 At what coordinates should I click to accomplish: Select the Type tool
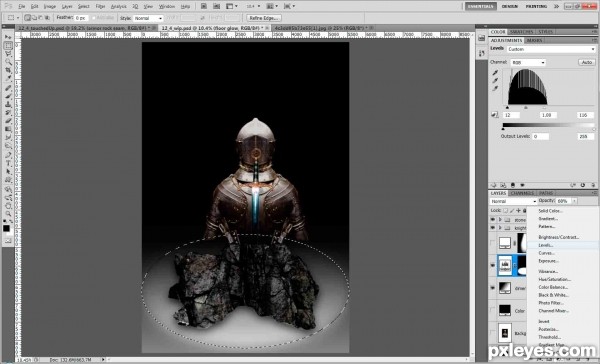tap(8, 163)
